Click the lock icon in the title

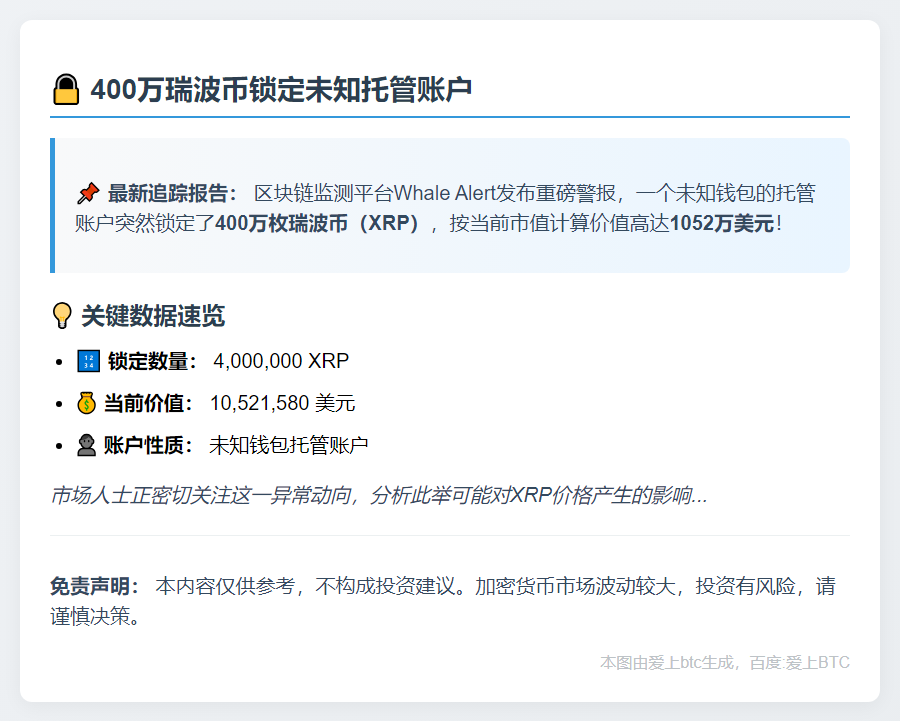(64, 89)
